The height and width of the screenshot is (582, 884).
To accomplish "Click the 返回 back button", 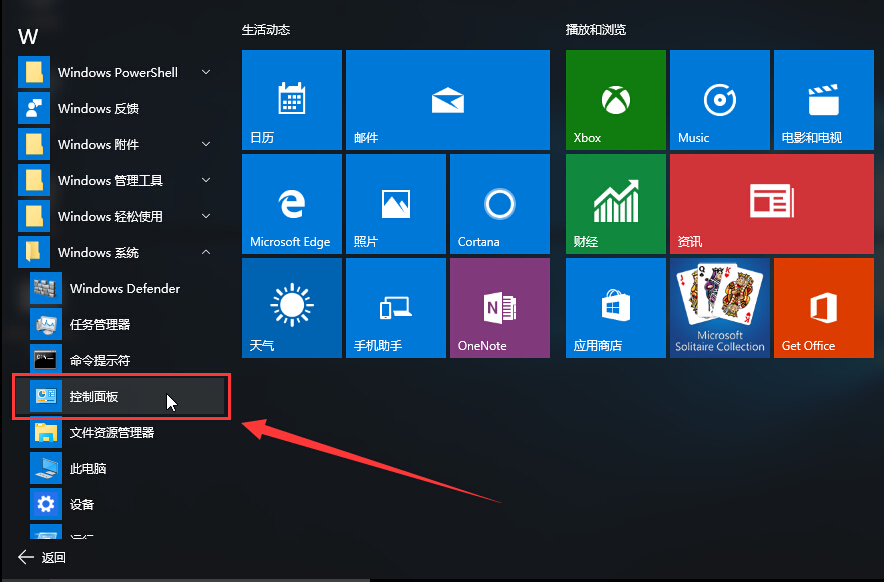I will pos(42,558).
